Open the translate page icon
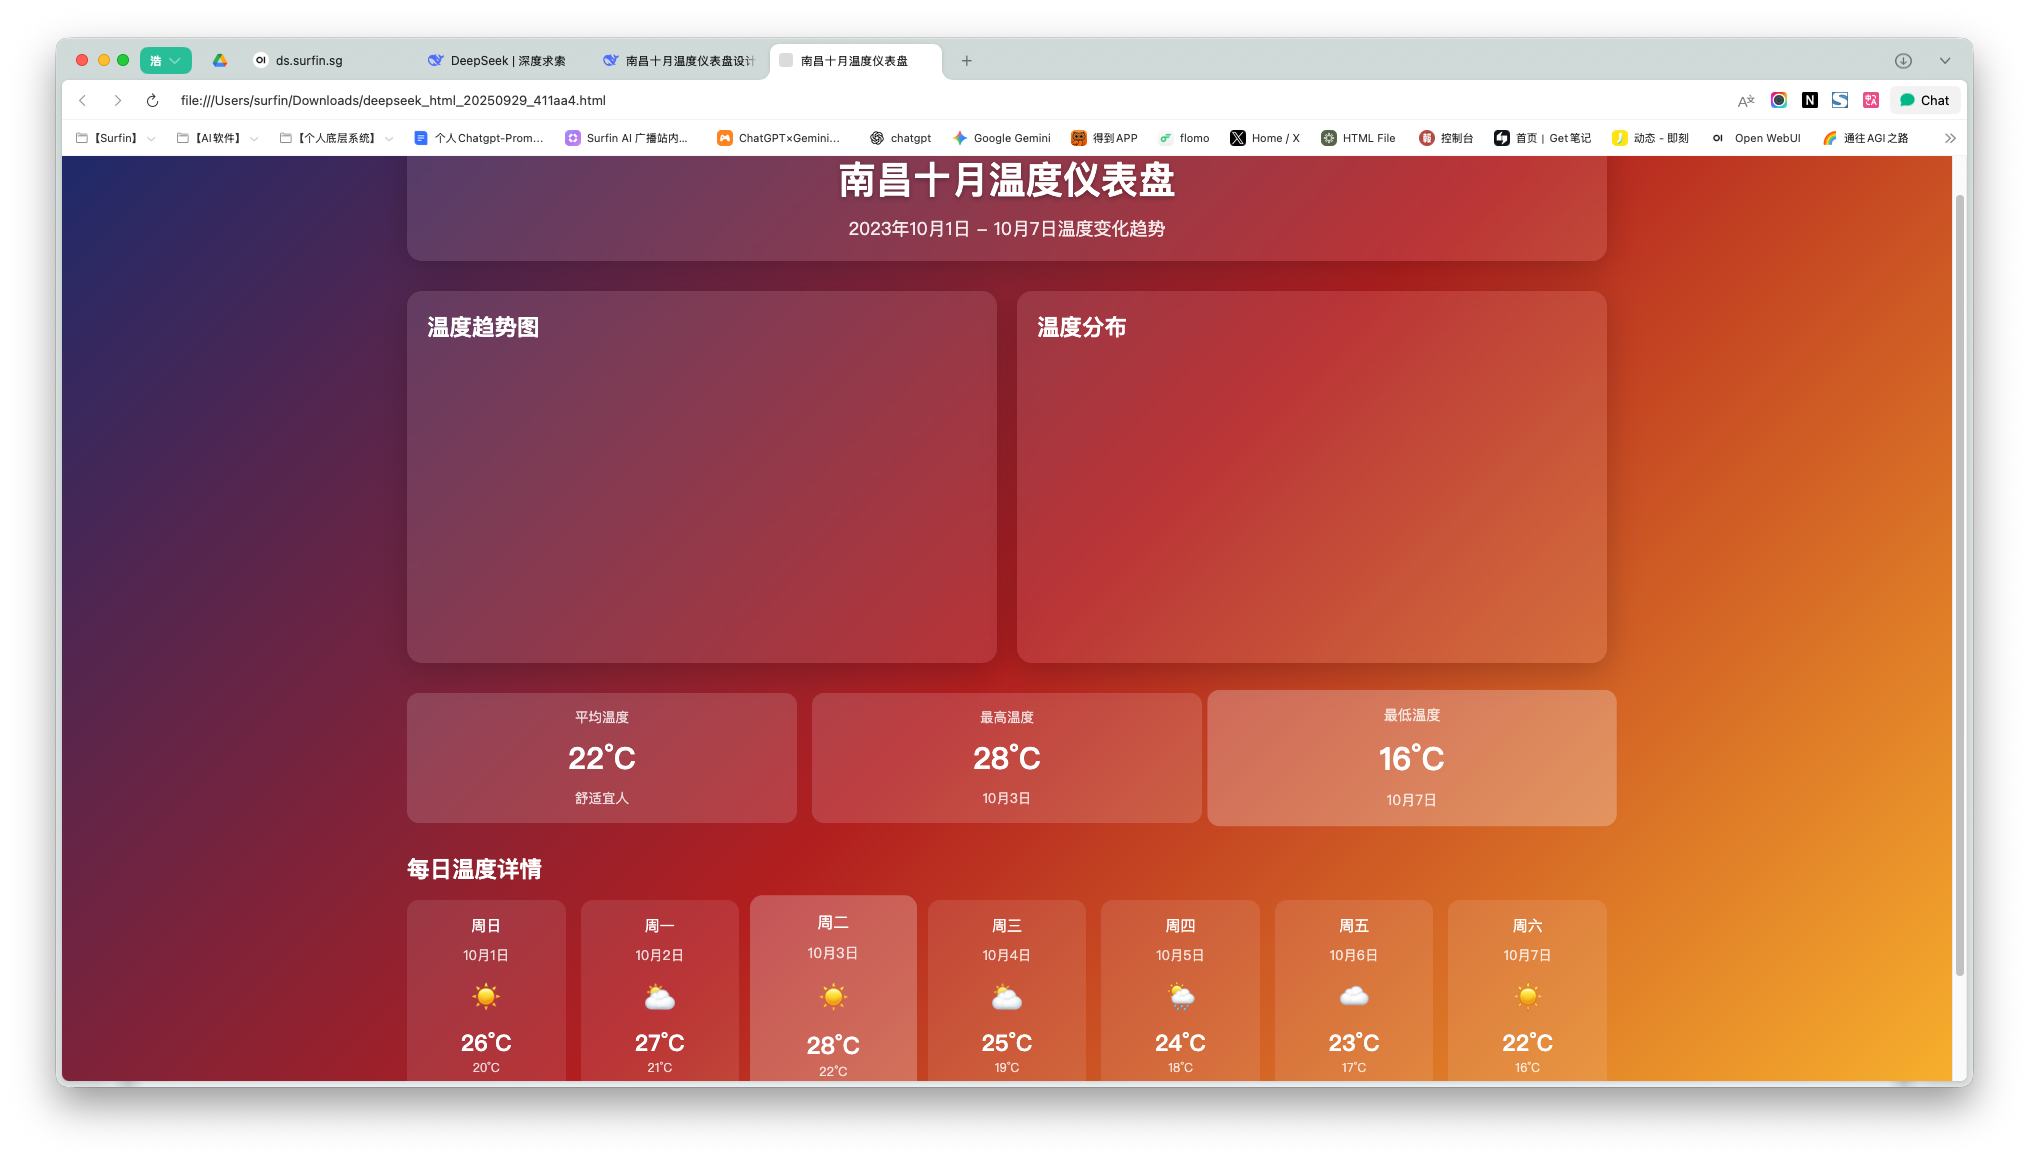The width and height of the screenshot is (2029, 1161). click(x=1746, y=101)
